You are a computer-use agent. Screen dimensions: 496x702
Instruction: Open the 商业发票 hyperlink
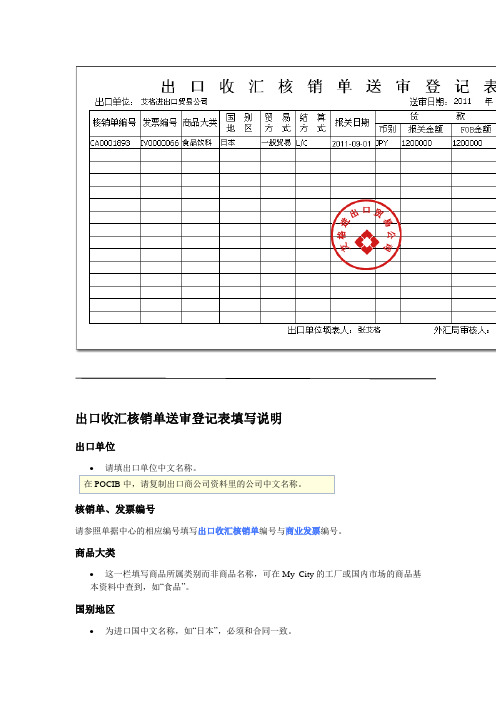[303, 531]
